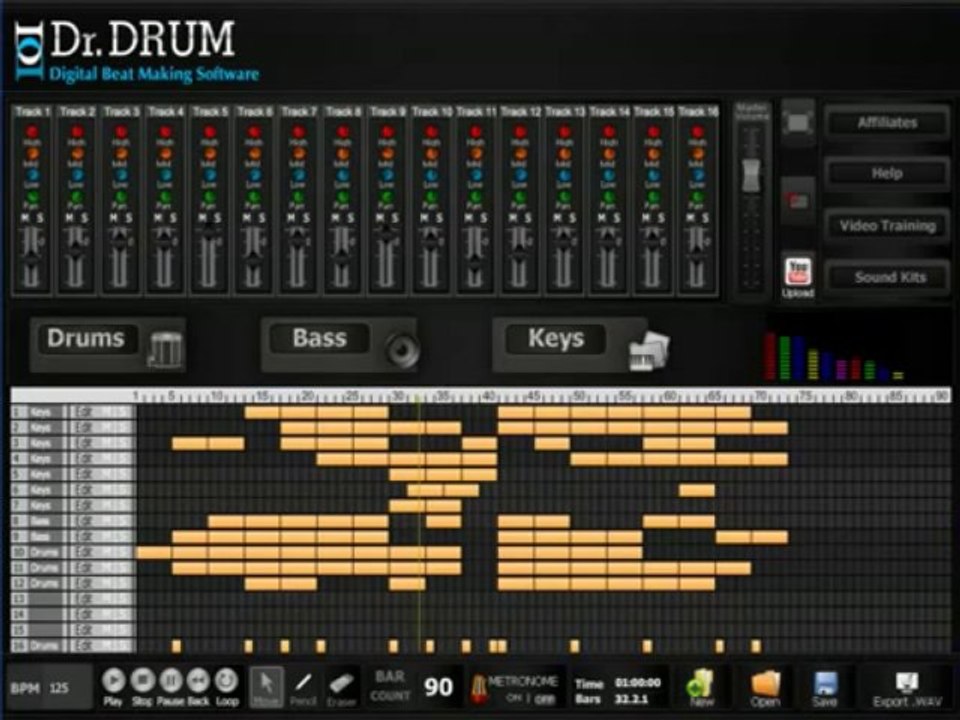Viewport: 960px width, 720px height.
Task: Turn the metronome OFF
Action: (x=544, y=699)
